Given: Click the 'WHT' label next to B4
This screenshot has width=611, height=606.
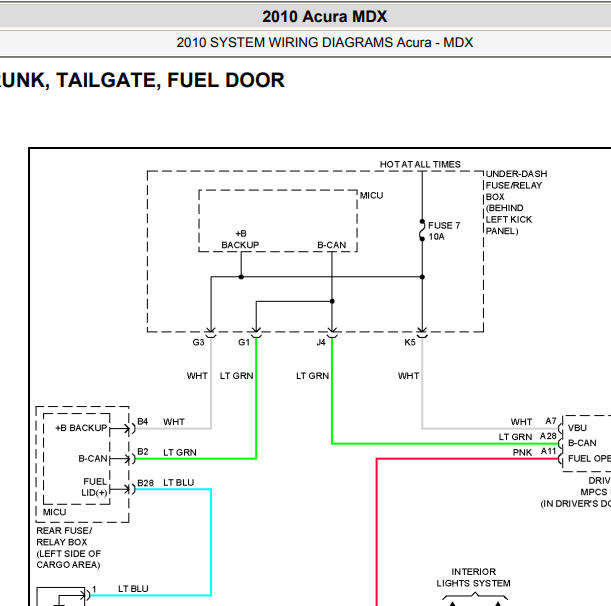Looking at the screenshot, I should 174,422.
